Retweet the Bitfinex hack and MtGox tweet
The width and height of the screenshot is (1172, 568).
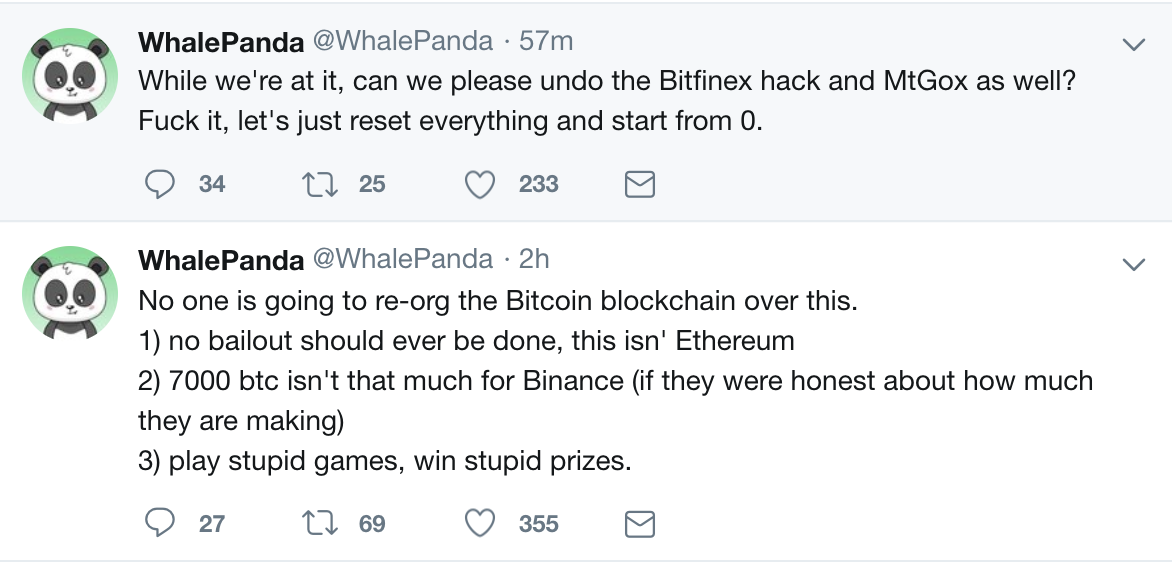(x=320, y=184)
